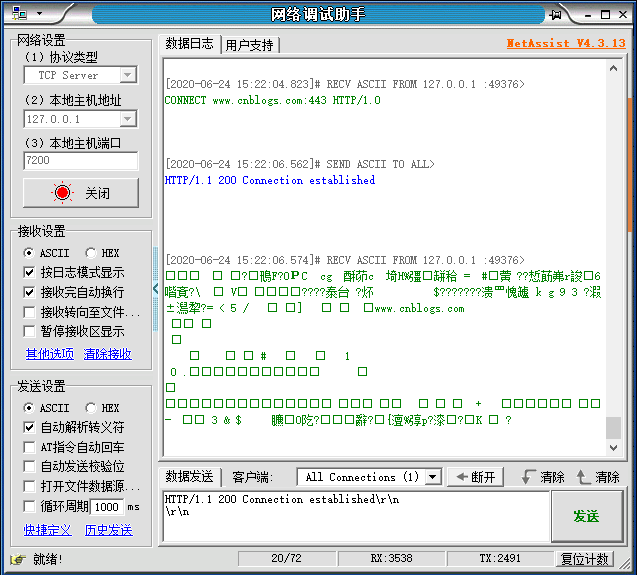637x575 pixels.
Task: Click the log line CONNECT www.cnblogs.com:443
Action: click(273, 100)
